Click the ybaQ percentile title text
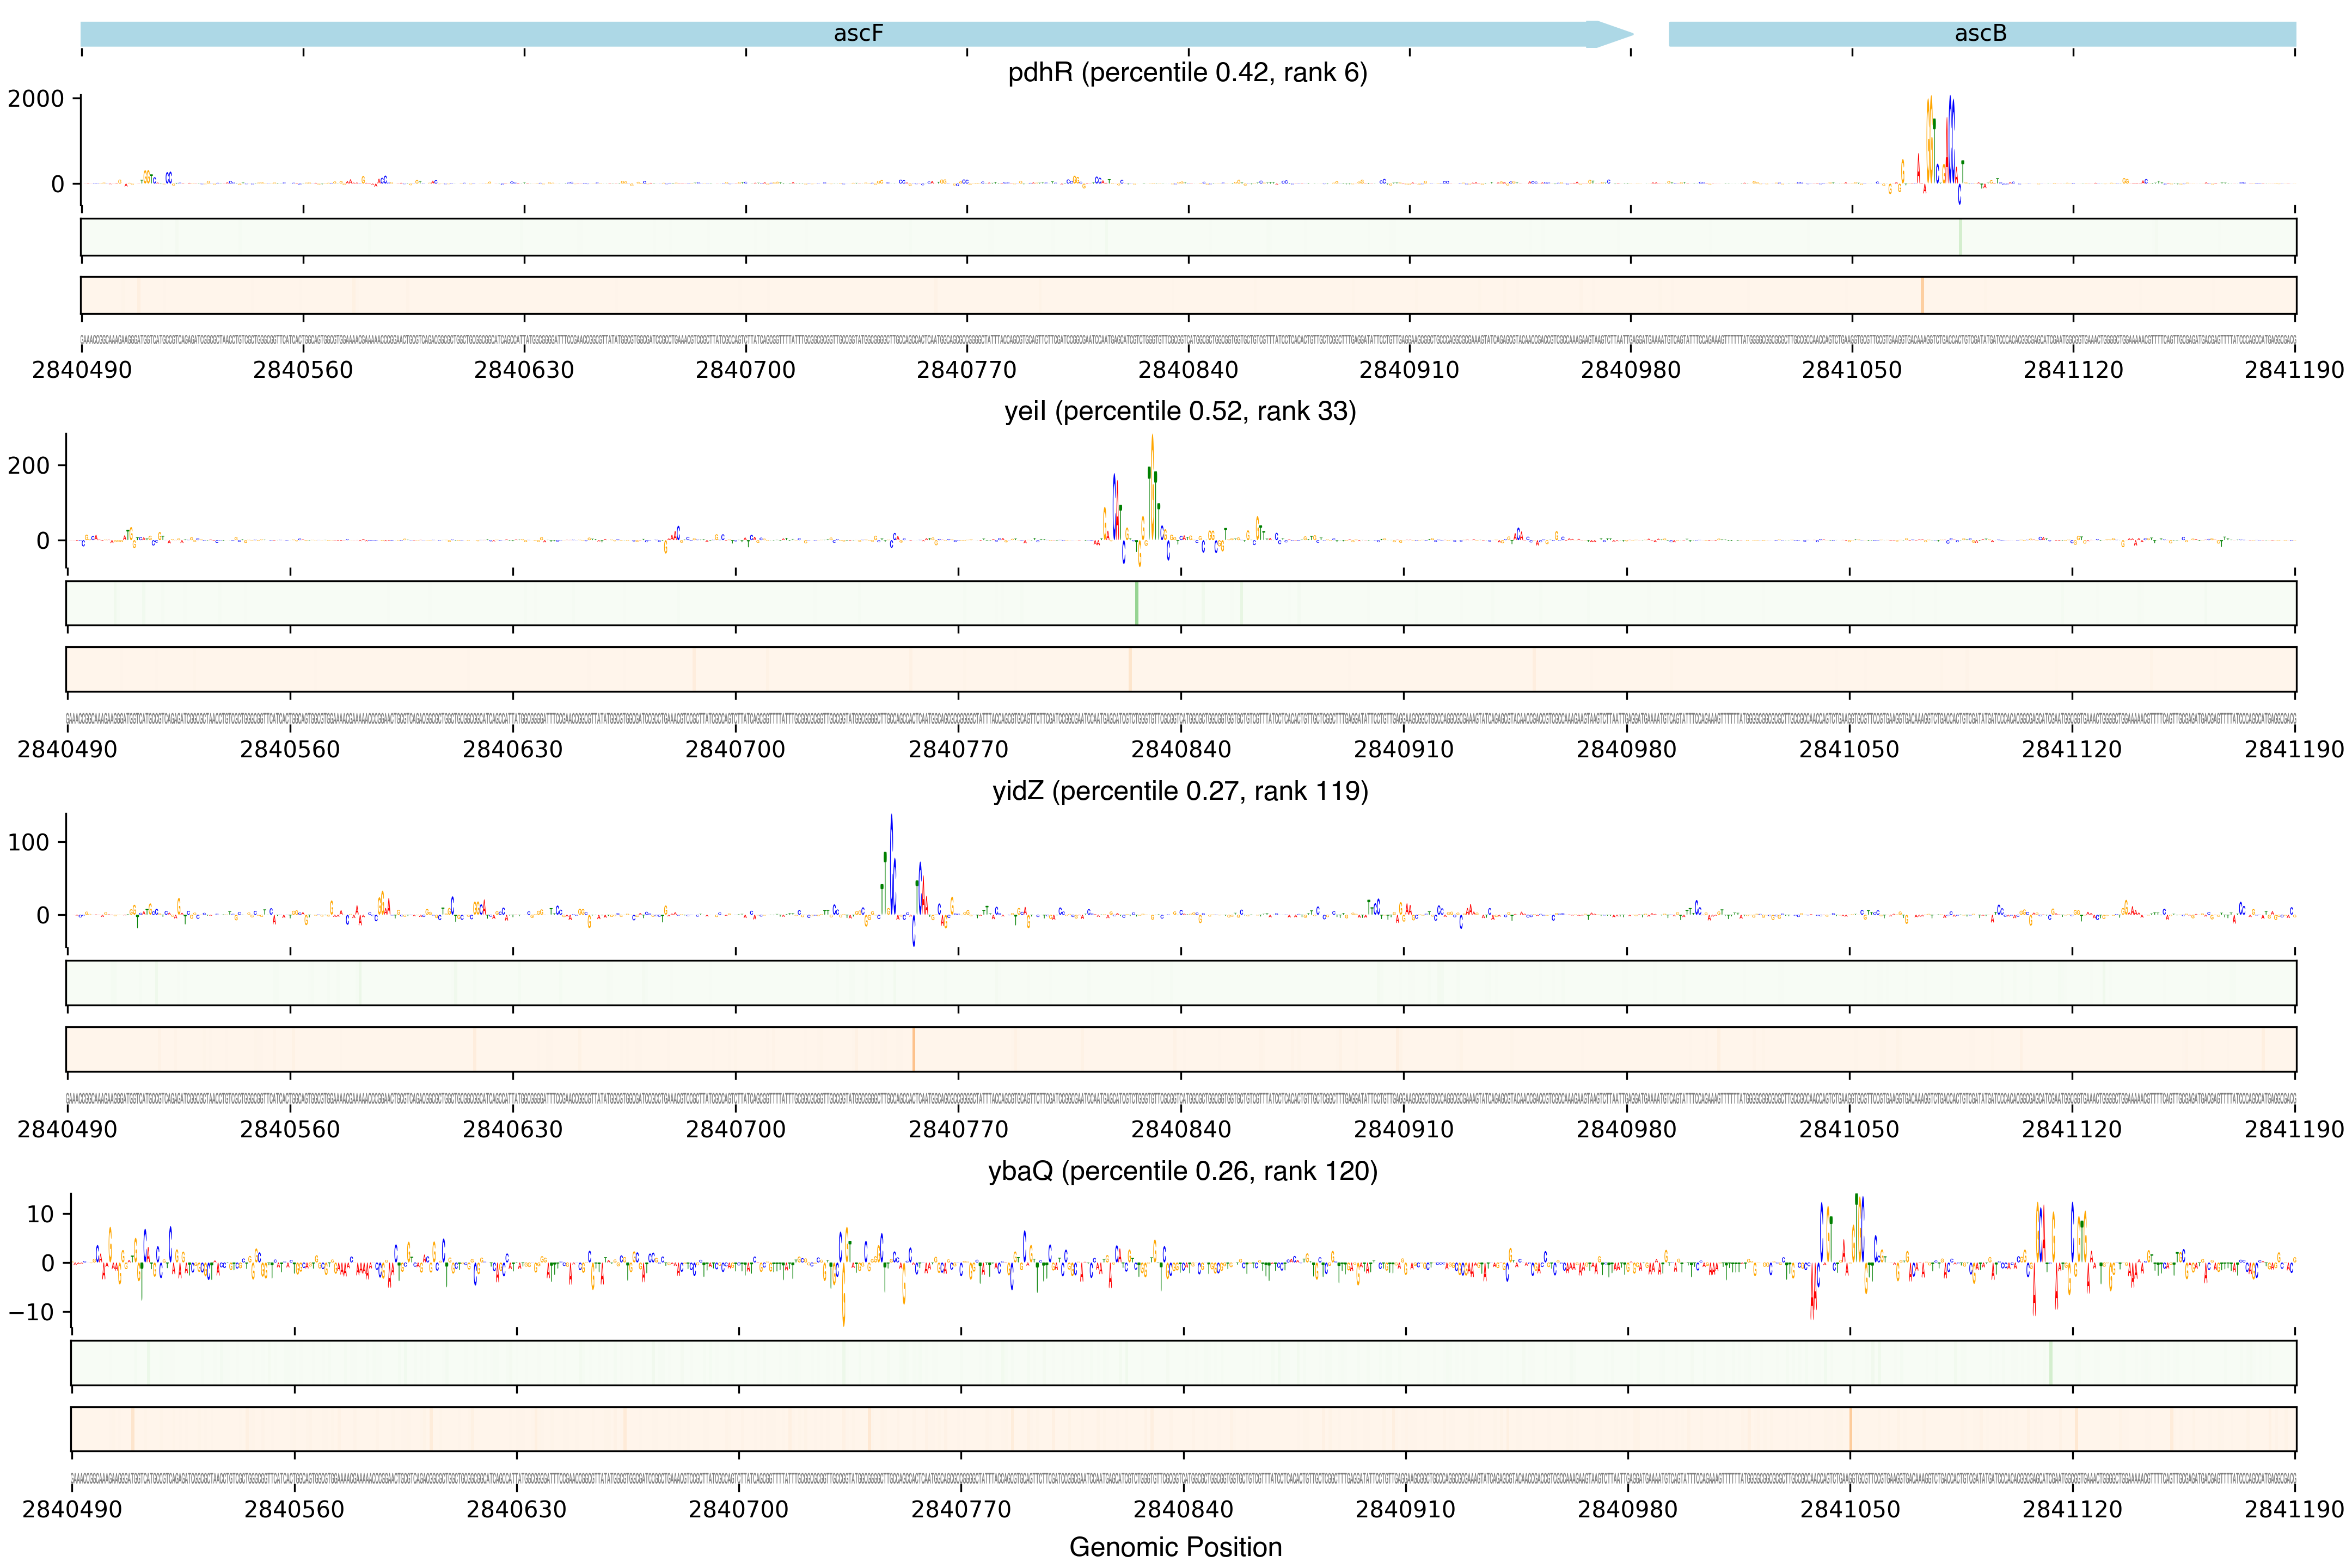This screenshot has height=1568, width=2352. (x=1182, y=1171)
